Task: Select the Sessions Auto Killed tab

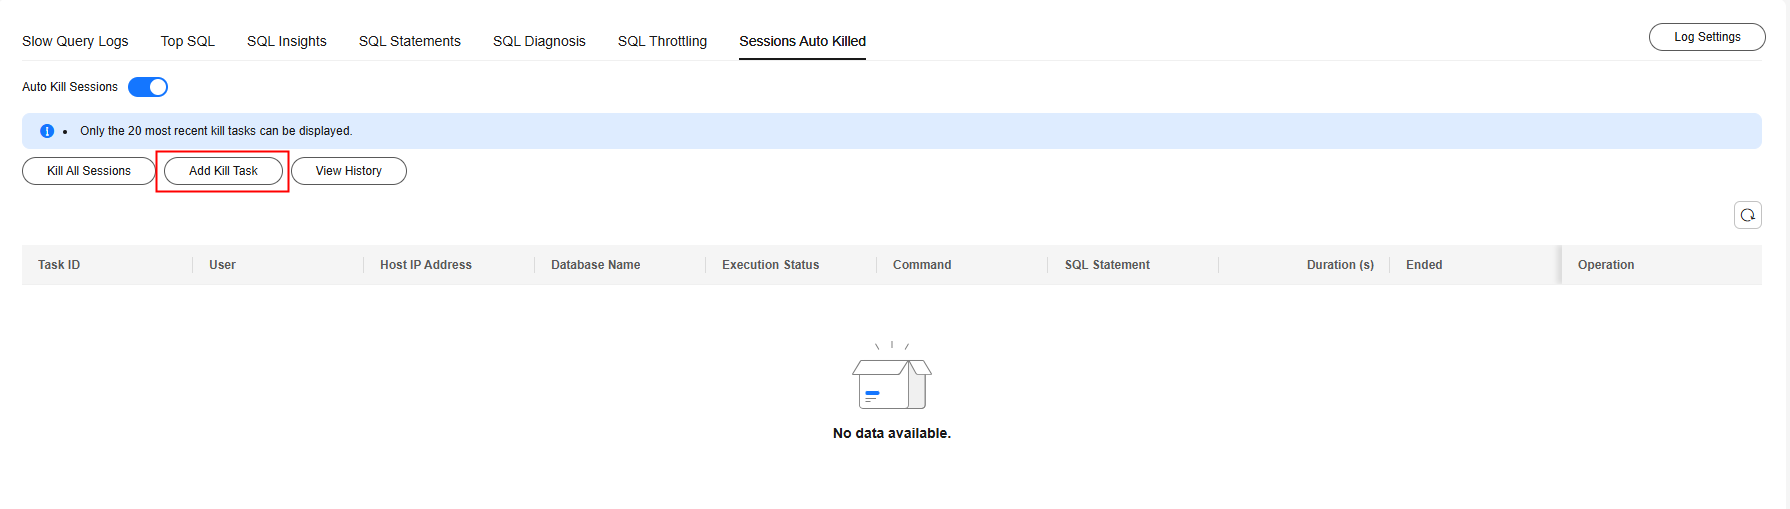Action: (x=802, y=41)
